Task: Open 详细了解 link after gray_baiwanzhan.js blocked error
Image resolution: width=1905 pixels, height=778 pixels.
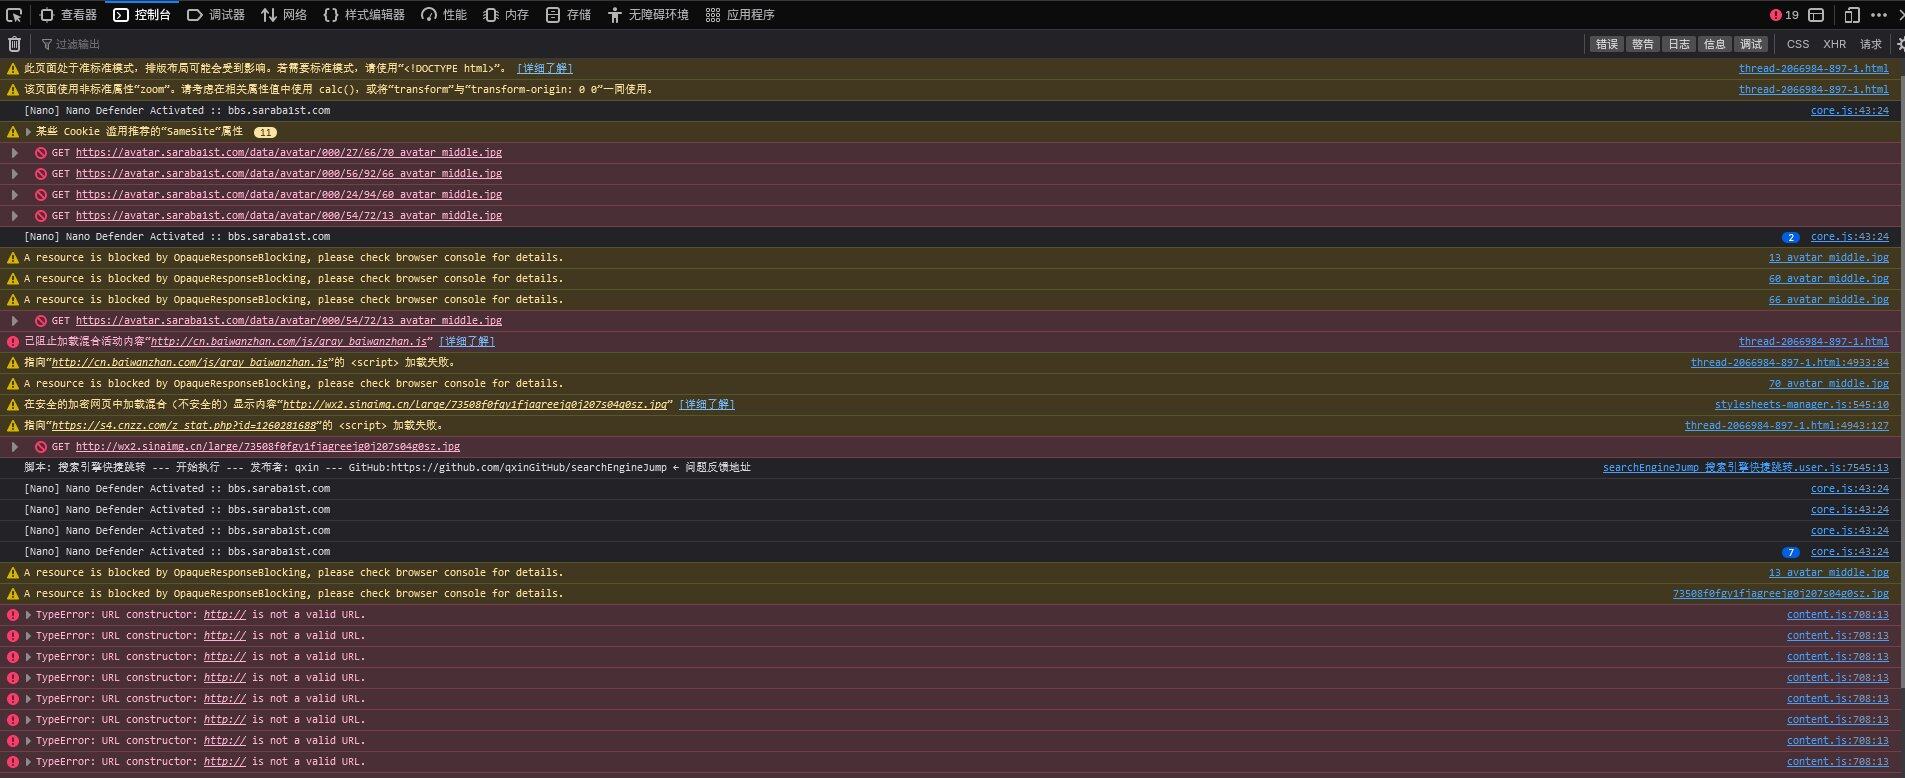Action: point(467,342)
